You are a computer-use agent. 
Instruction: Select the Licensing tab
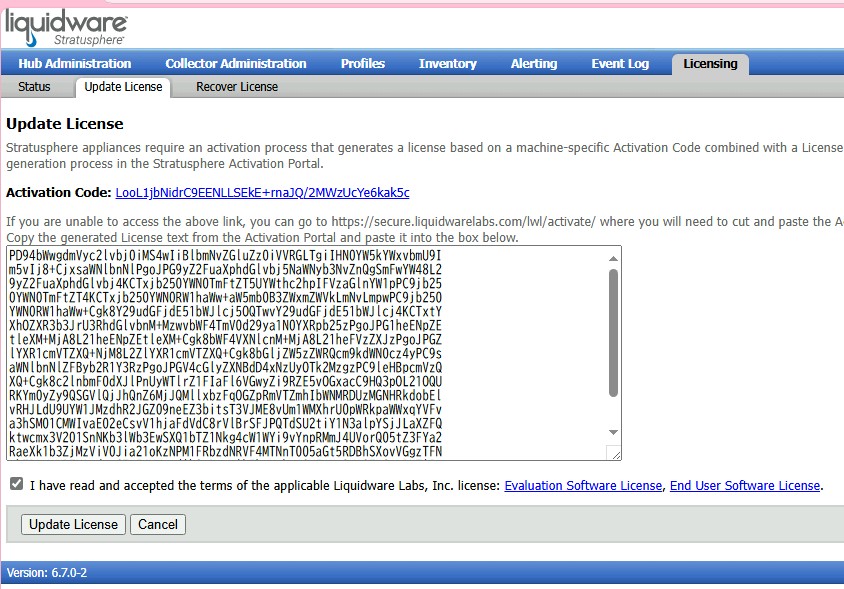click(x=711, y=64)
